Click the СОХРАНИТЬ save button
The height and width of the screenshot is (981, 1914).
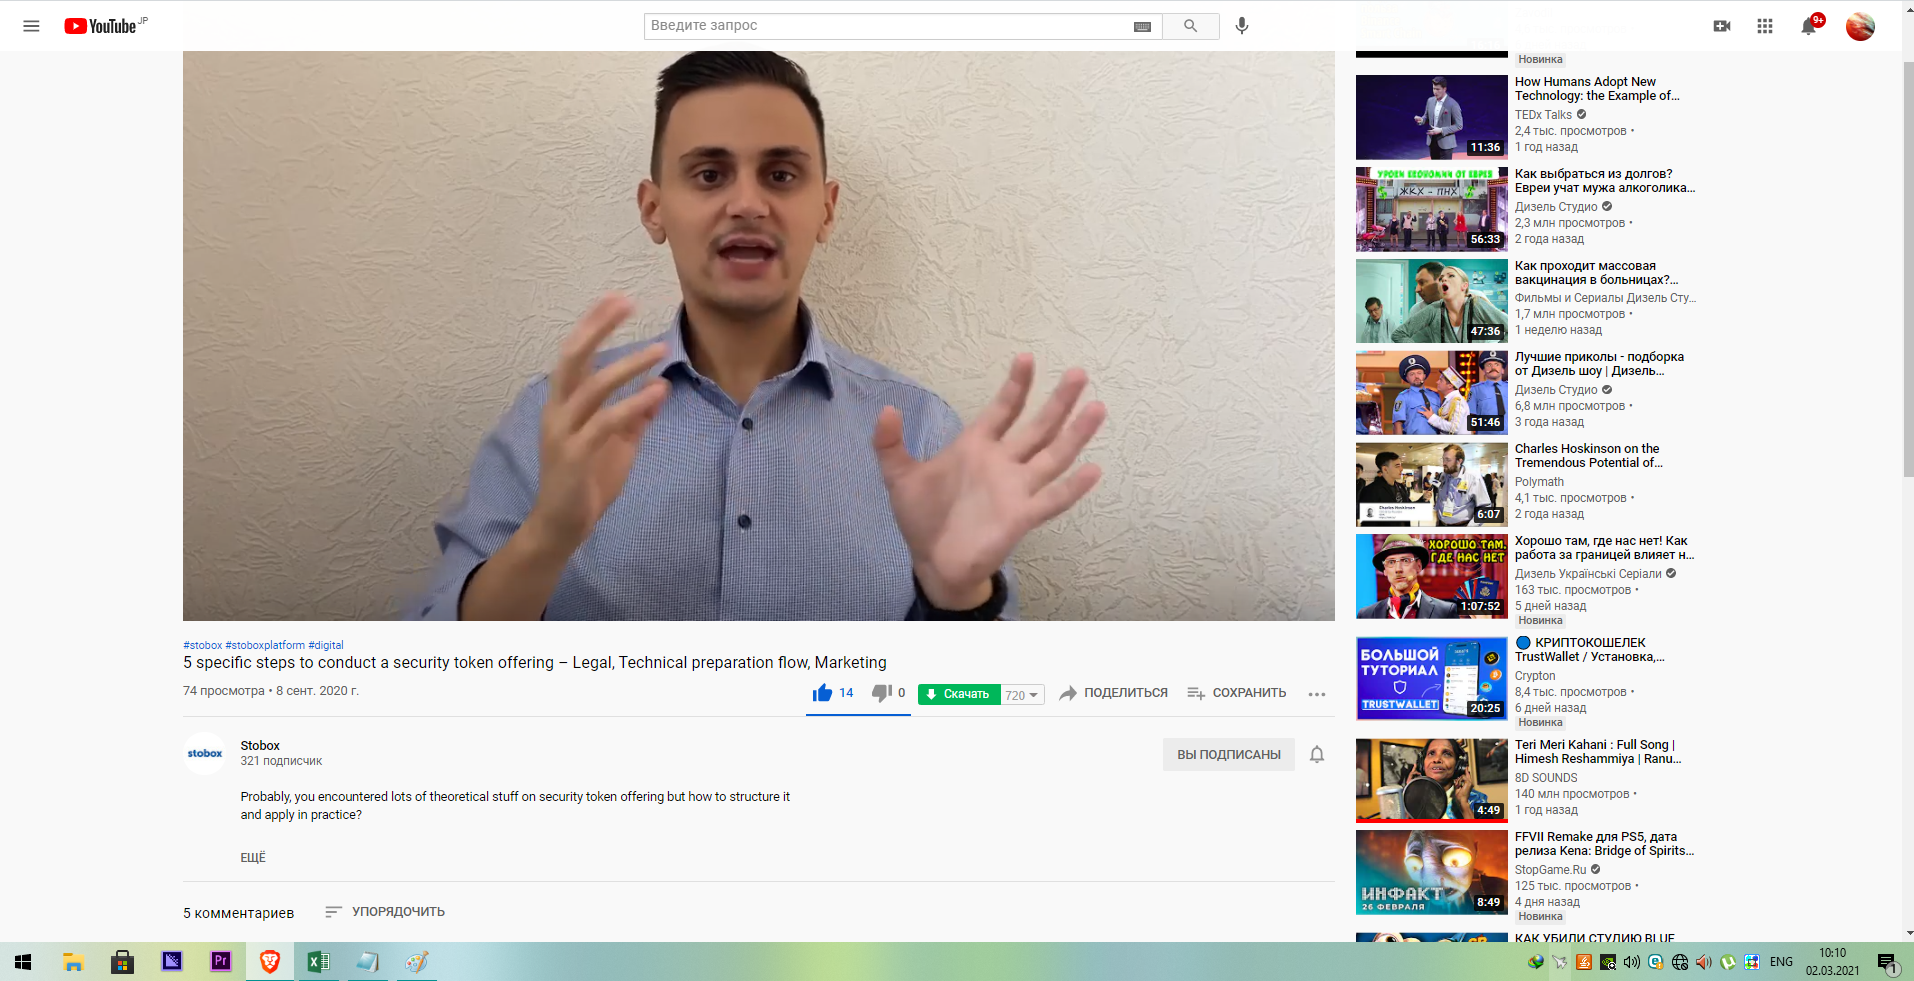point(1249,693)
